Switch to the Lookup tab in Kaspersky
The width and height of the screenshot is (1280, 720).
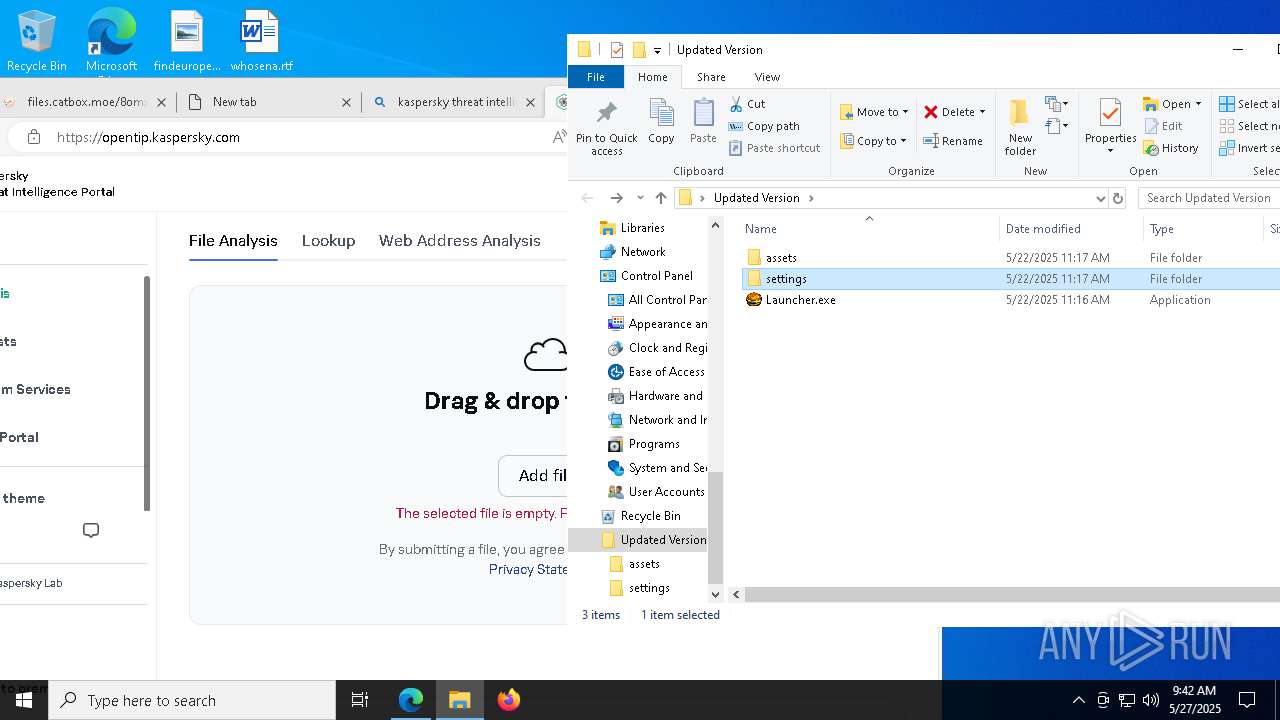click(328, 240)
